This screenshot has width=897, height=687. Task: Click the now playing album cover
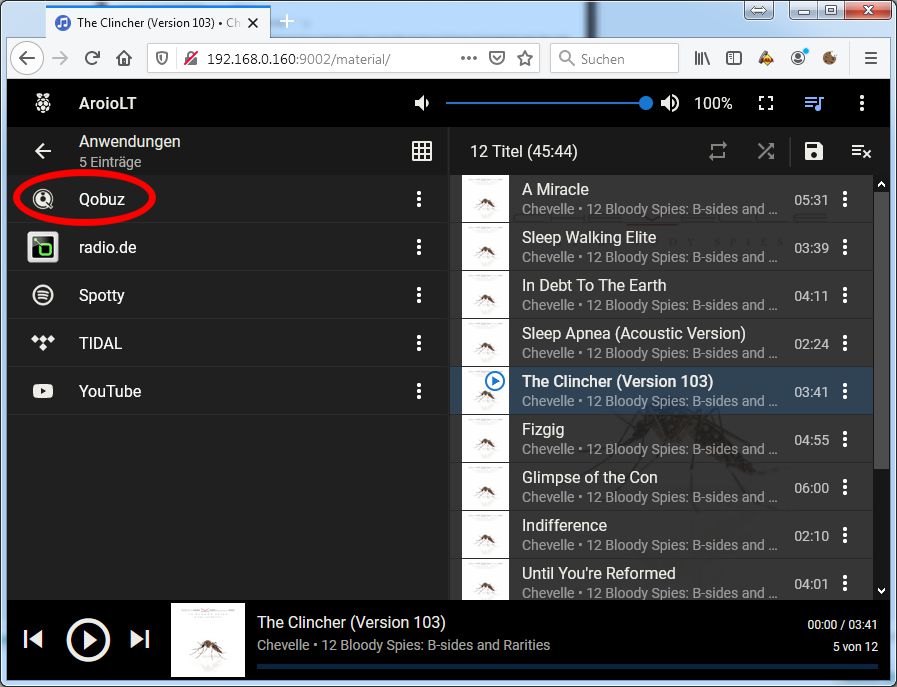(x=208, y=640)
